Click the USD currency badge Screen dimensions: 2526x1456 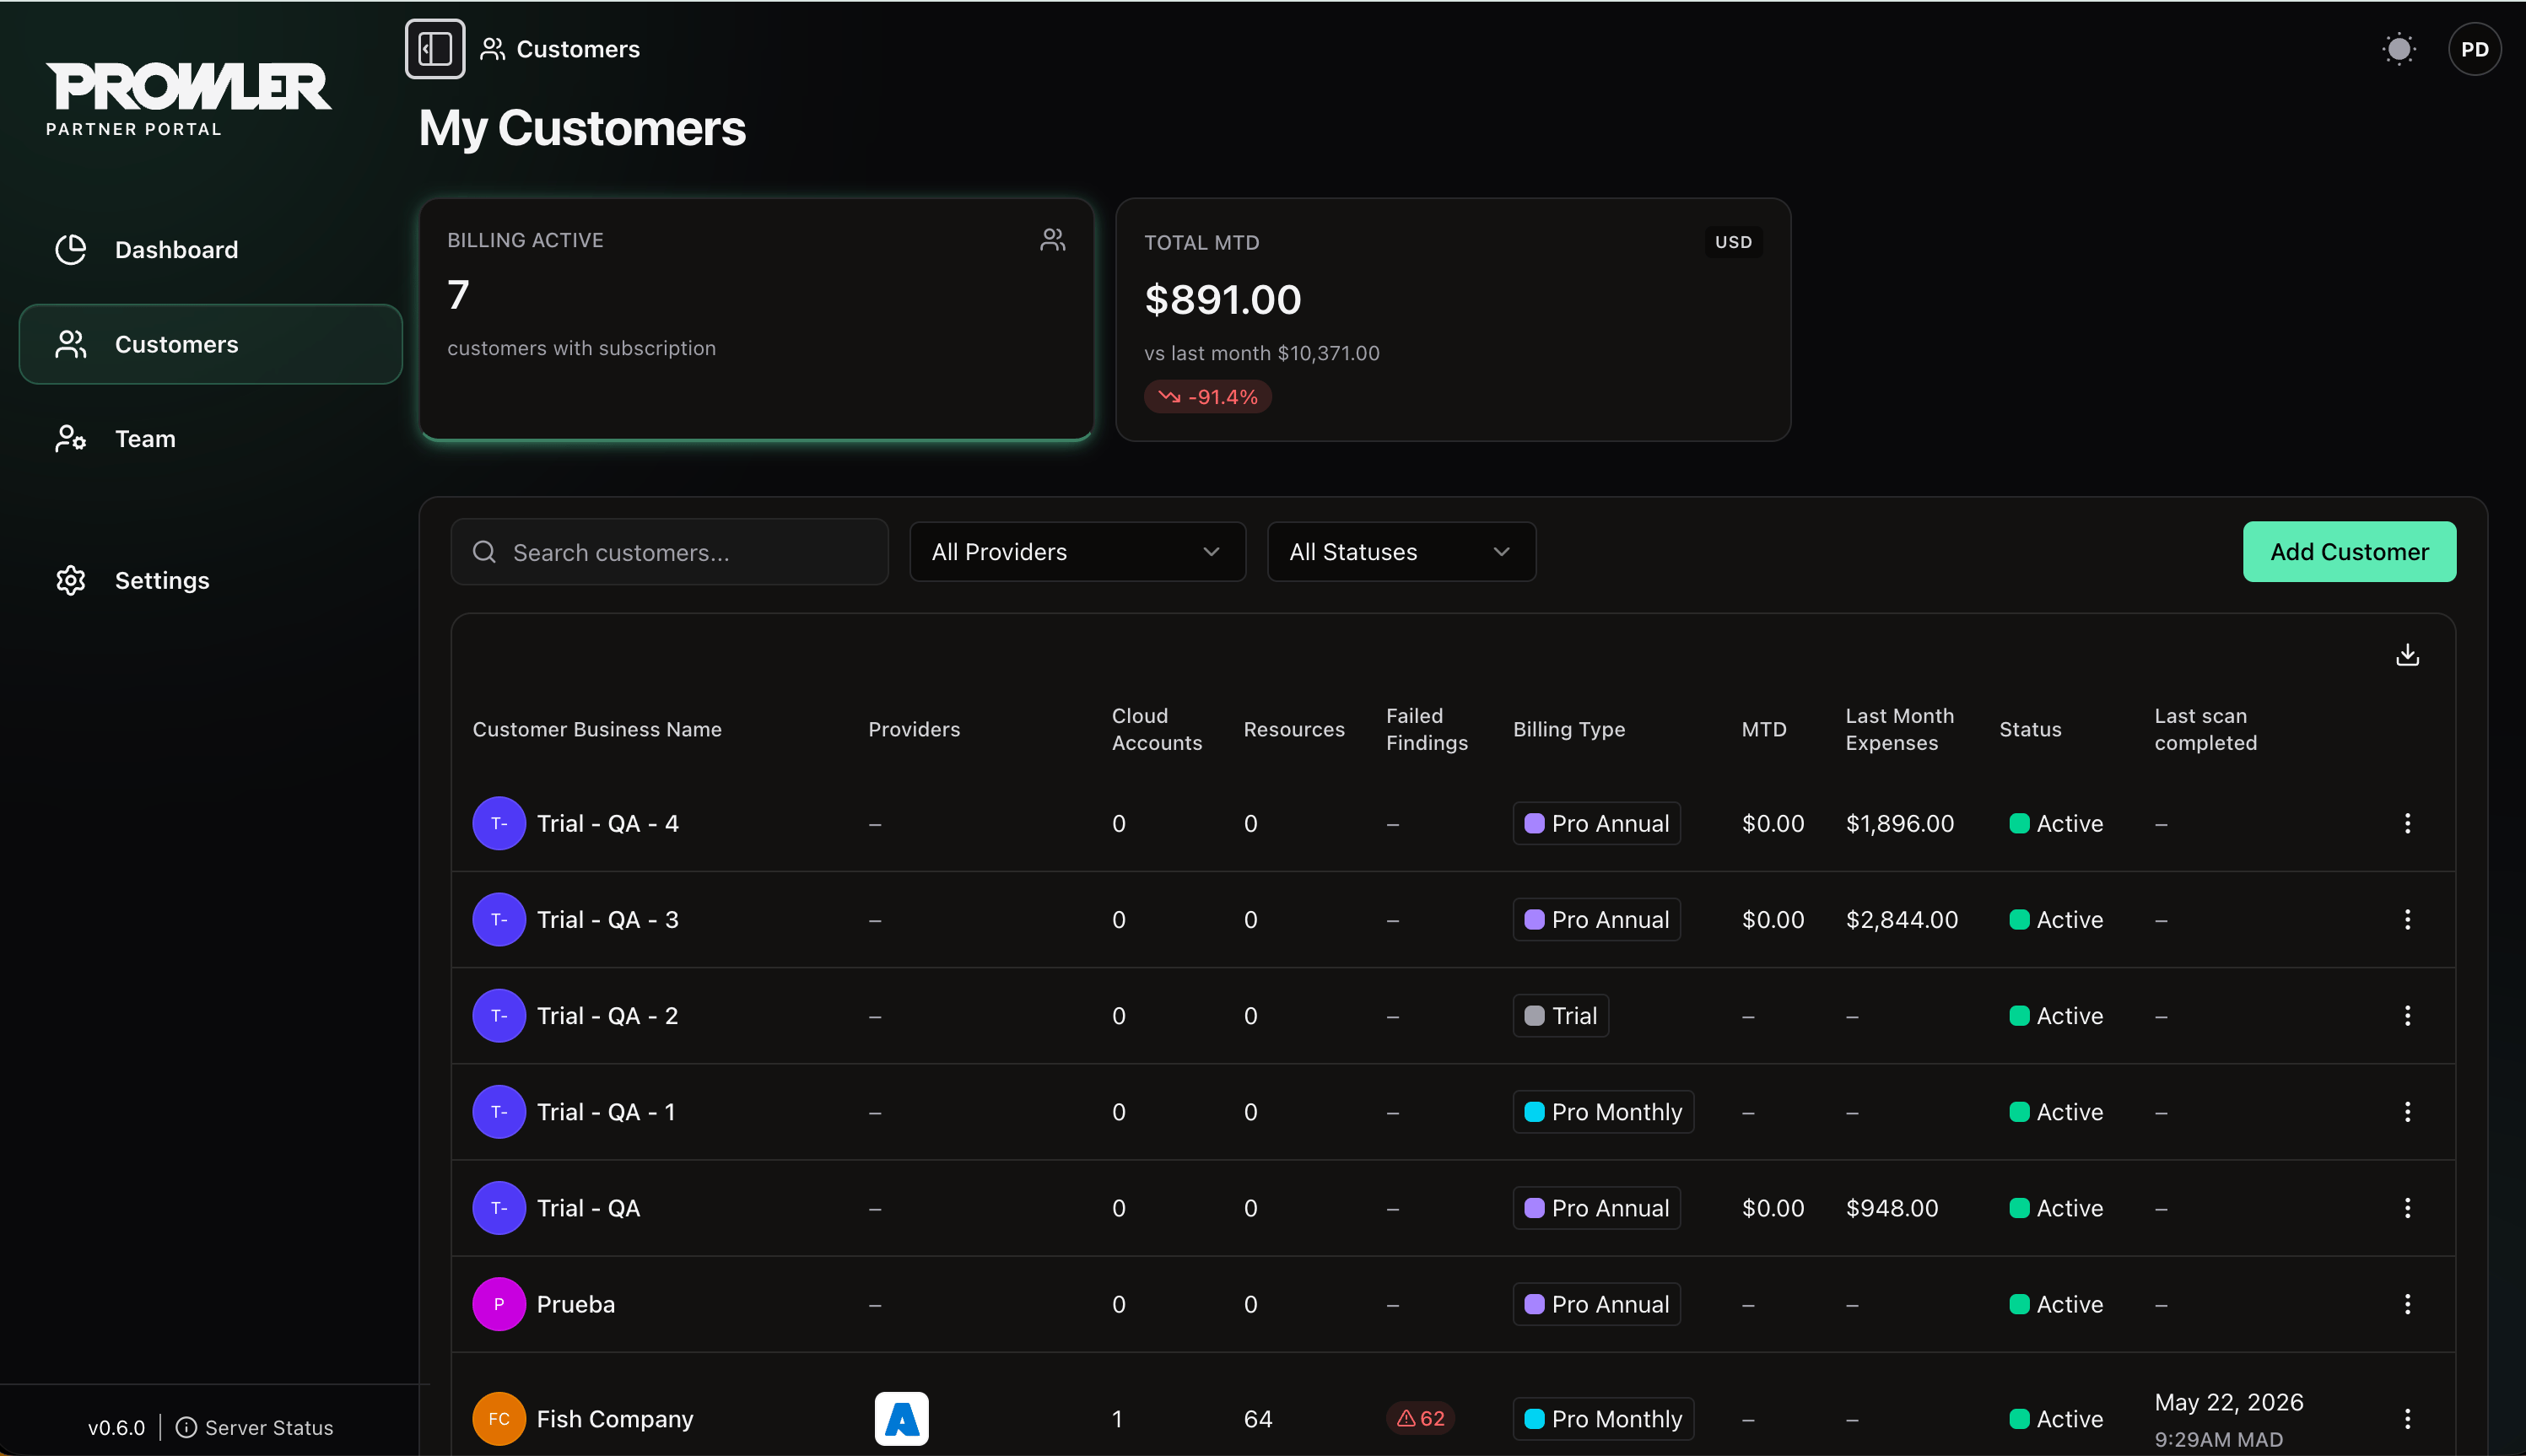pyautogui.click(x=1733, y=242)
